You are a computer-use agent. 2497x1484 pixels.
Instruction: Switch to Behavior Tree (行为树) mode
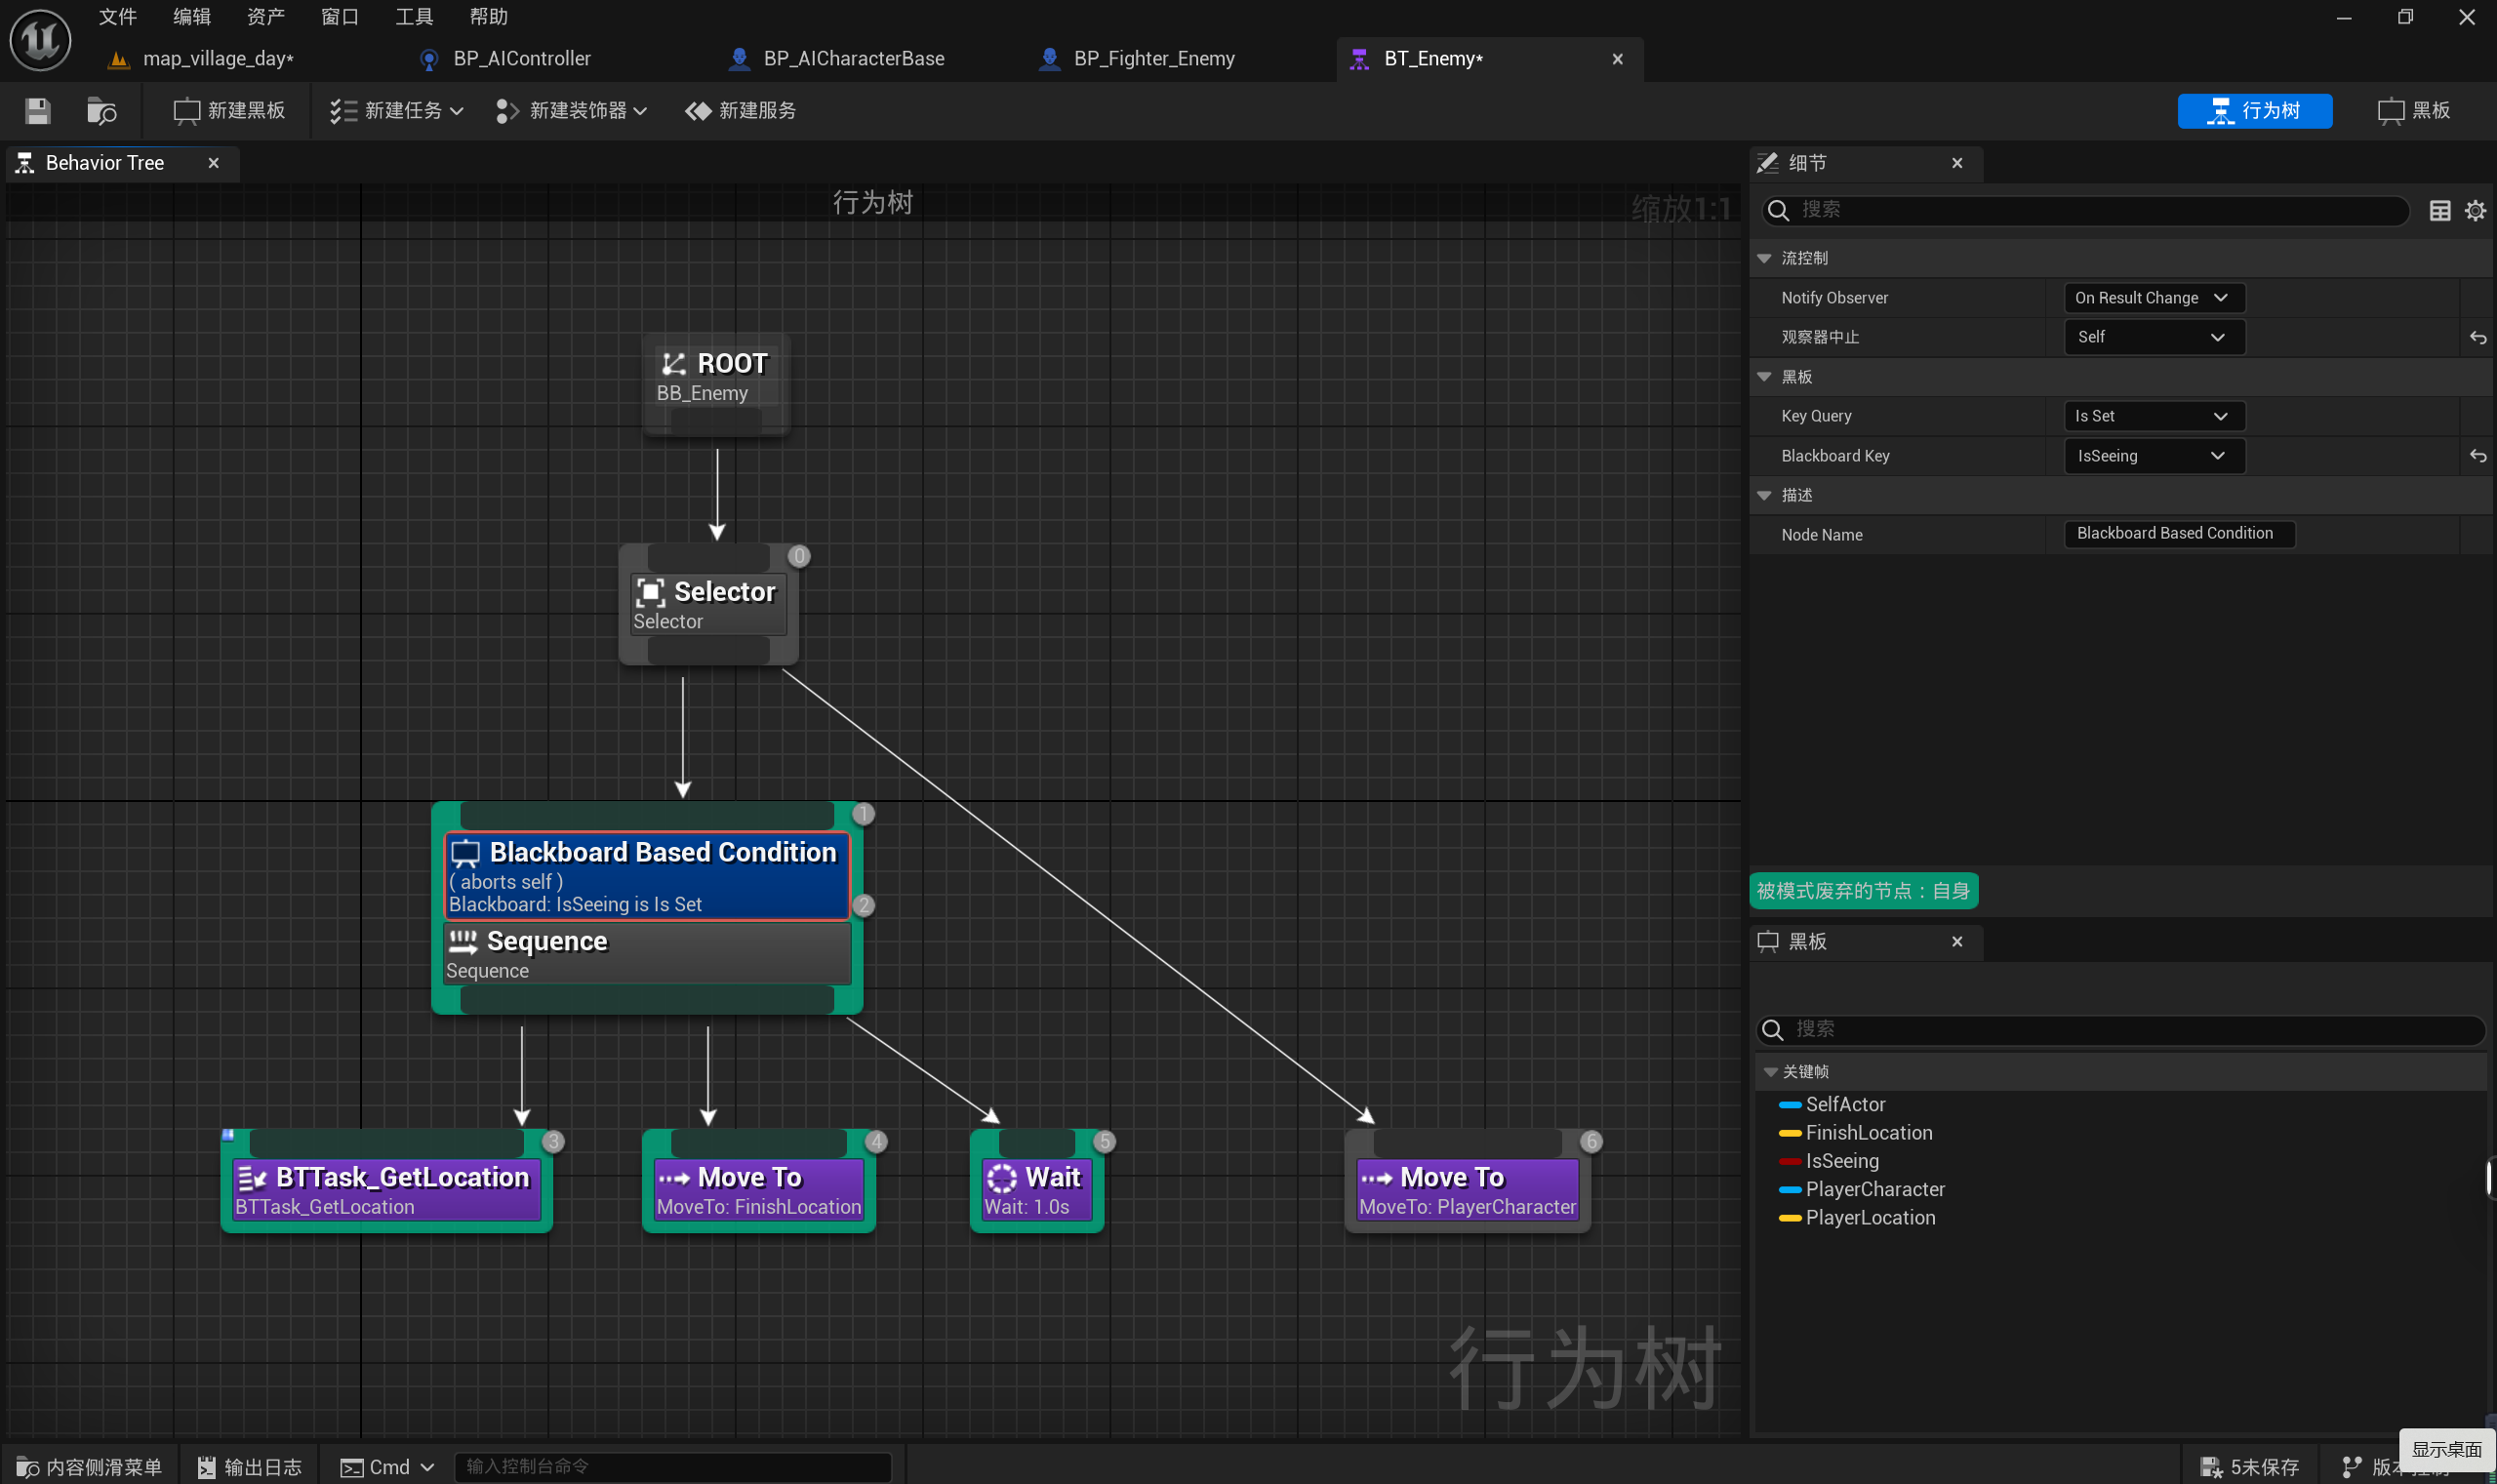[2254, 110]
